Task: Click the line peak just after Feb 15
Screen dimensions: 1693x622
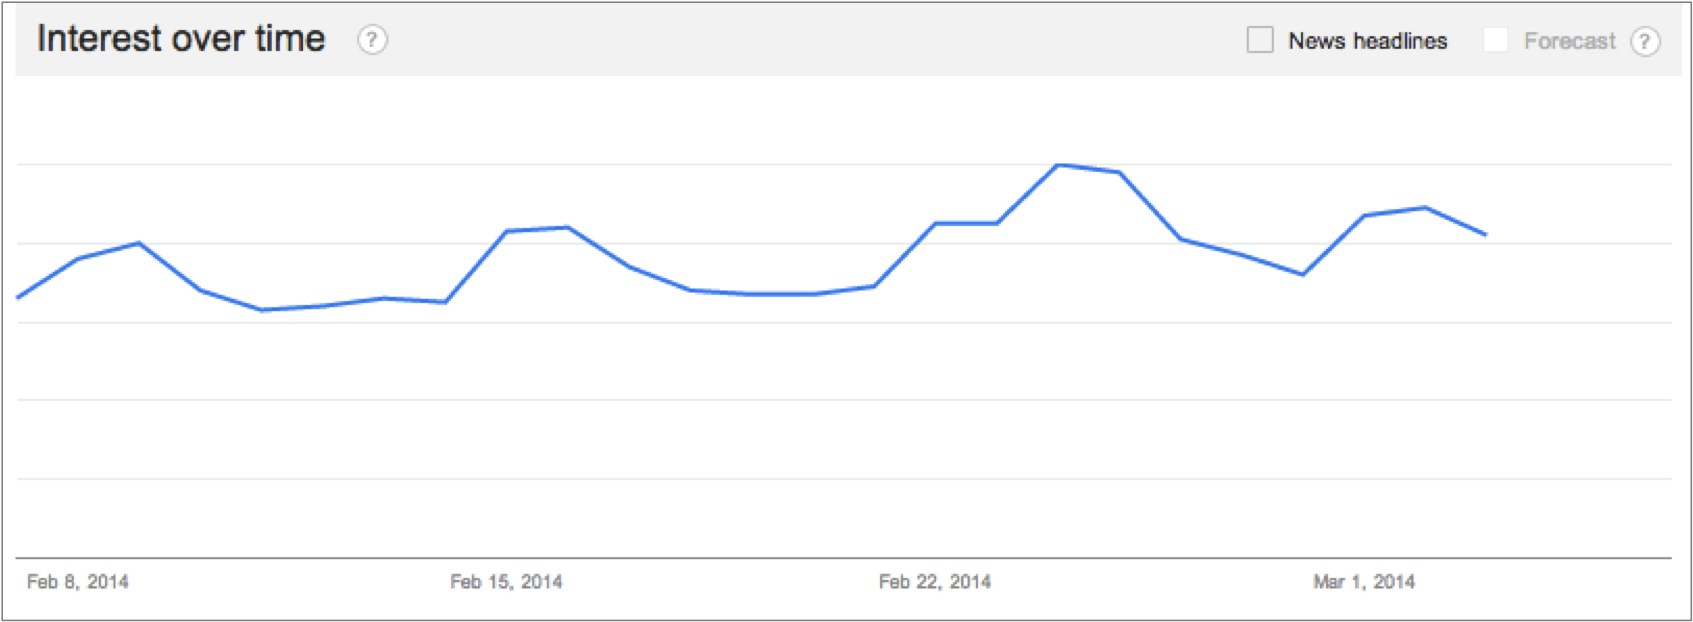Action: (568, 227)
